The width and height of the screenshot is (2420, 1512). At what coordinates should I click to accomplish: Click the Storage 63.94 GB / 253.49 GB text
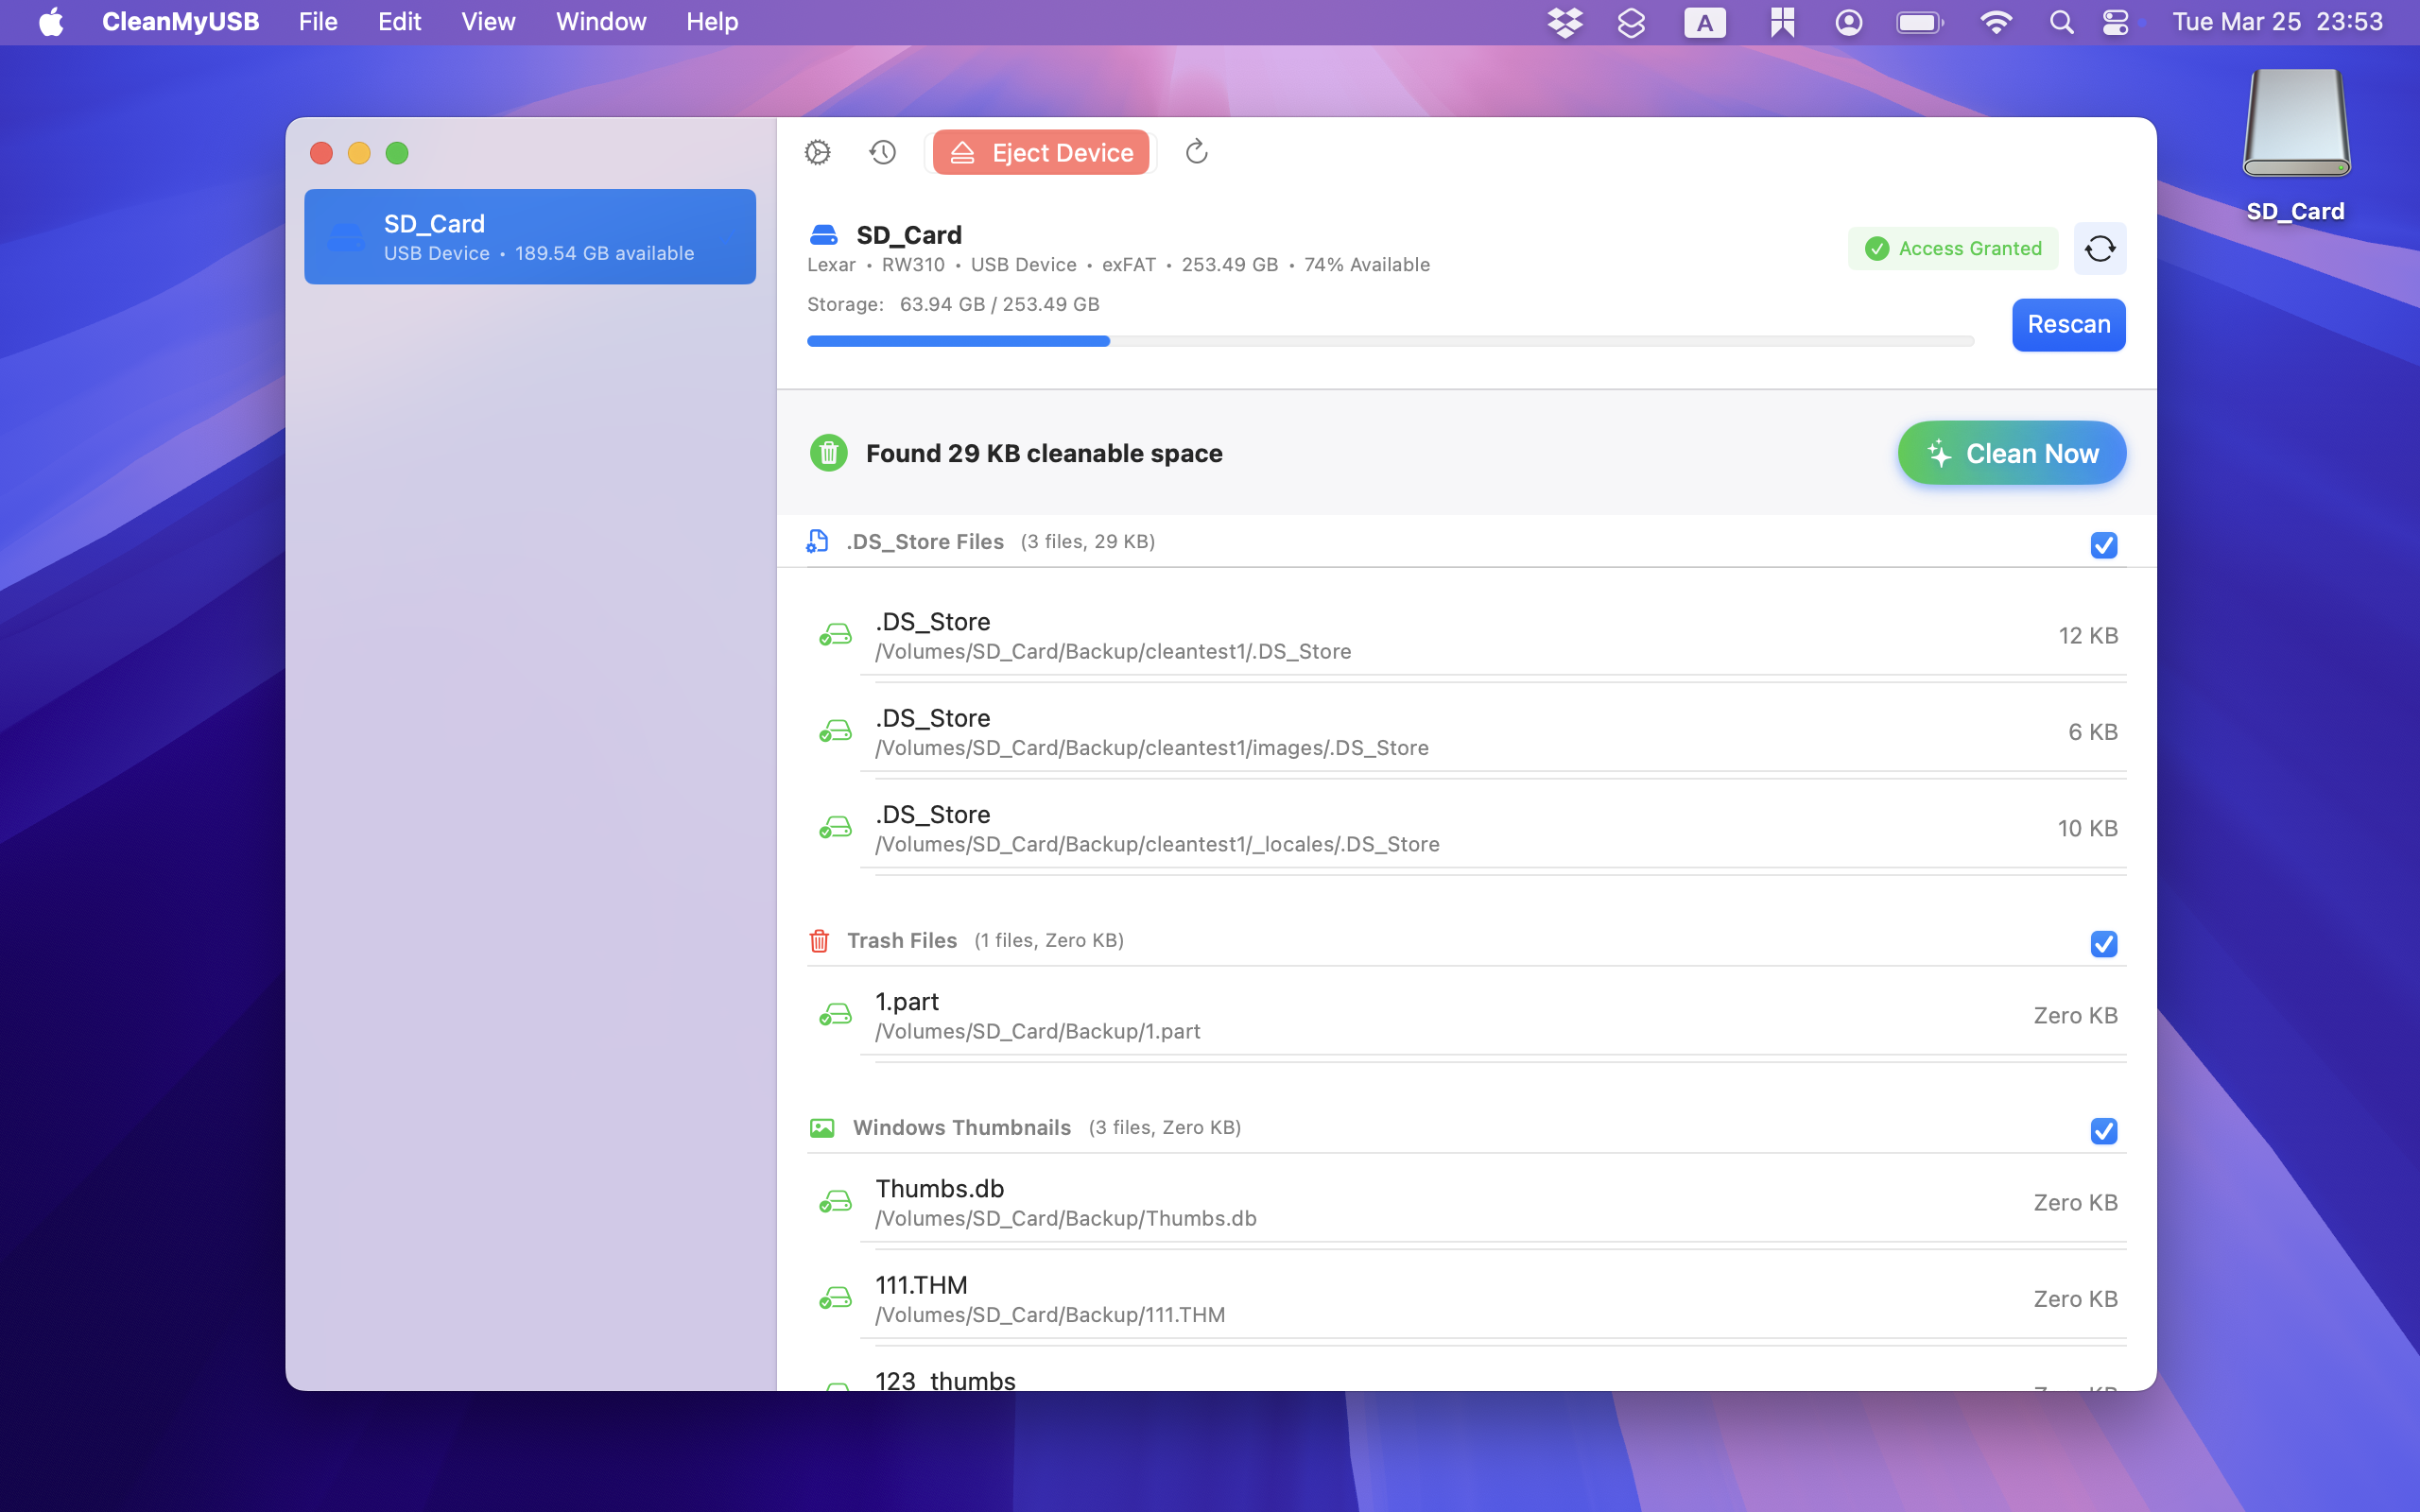(x=953, y=304)
